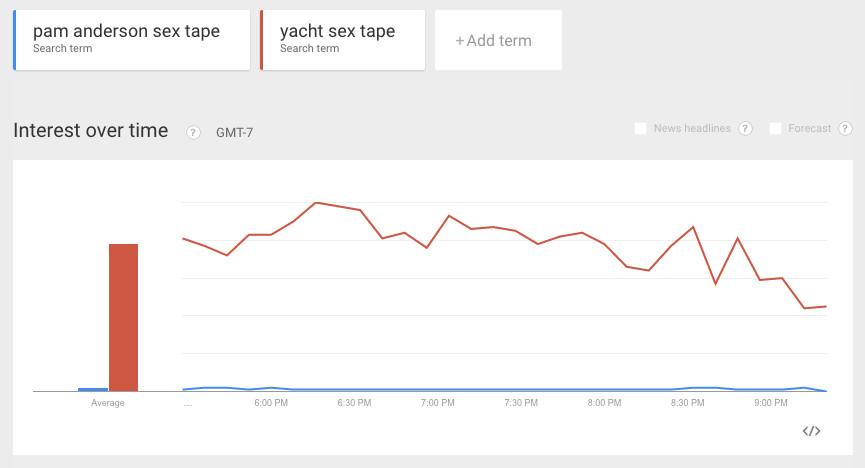Click the 6:30 PM time axis label
The height and width of the screenshot is (468, 865).
(x=354, y=403)
